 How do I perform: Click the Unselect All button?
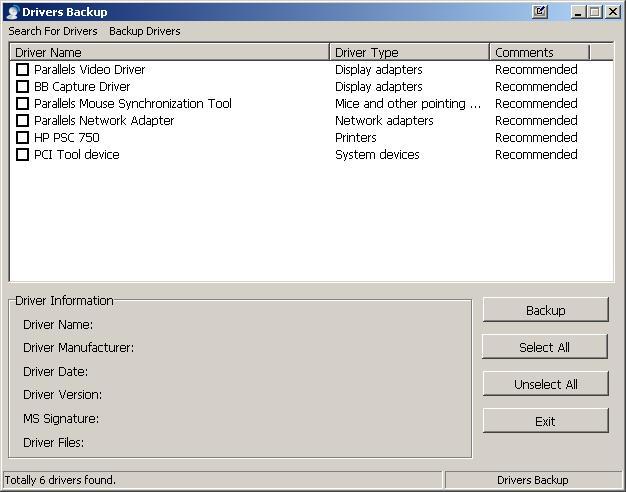click(x=545, y=384)
